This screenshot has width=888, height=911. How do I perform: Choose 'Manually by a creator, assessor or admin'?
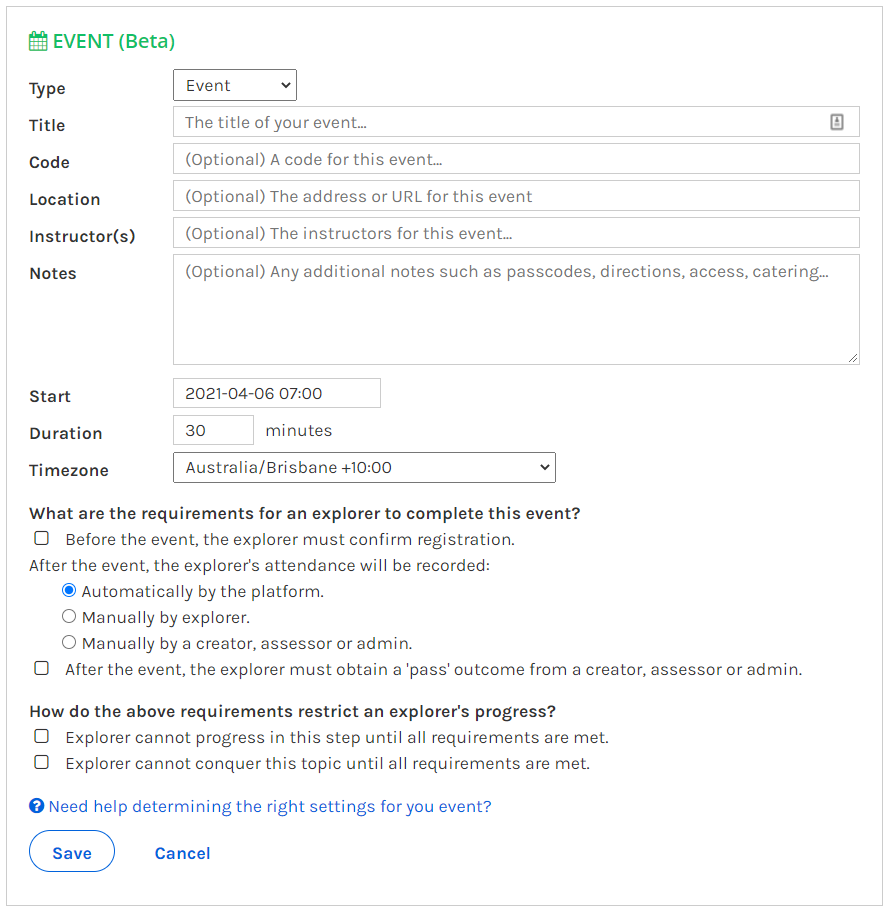coord(69,643)
